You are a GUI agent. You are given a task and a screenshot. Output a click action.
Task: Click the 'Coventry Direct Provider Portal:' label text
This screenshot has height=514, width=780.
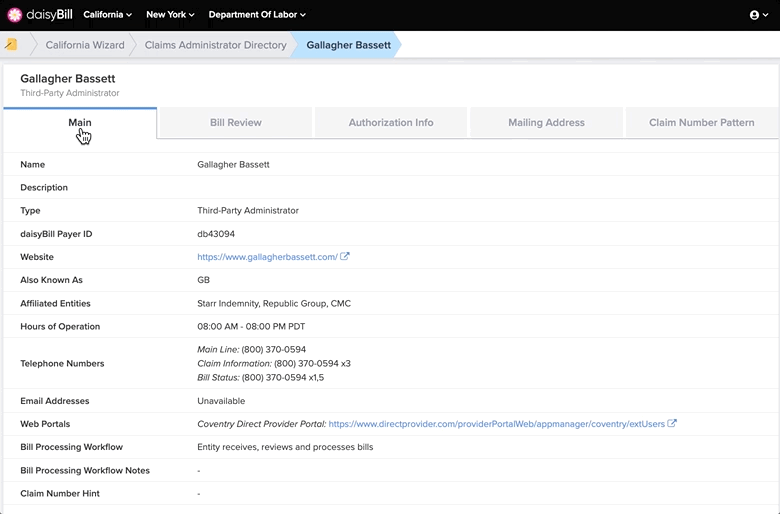[x=262, y=424]
